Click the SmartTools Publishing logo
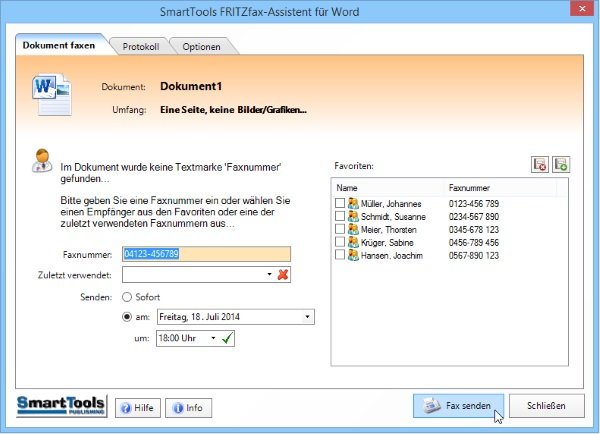 (61, 406)
